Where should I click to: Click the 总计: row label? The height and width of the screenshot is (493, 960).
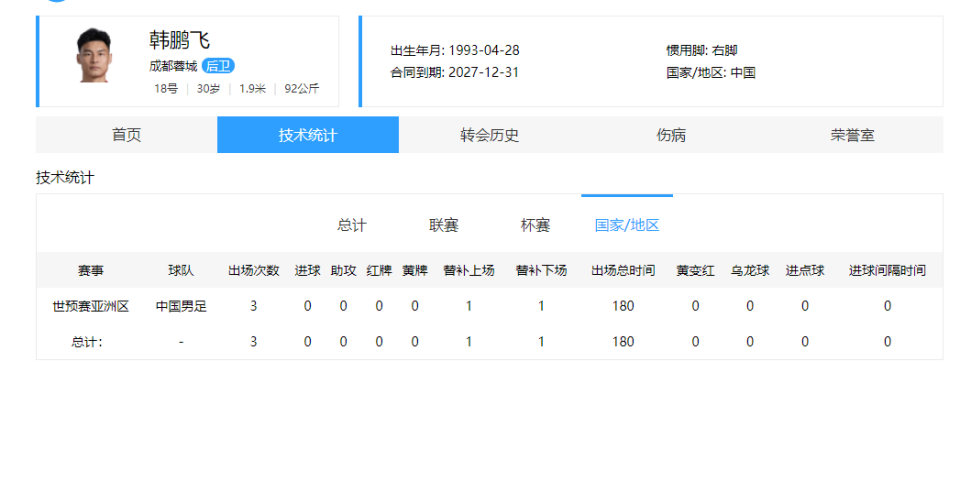(87, 342)
